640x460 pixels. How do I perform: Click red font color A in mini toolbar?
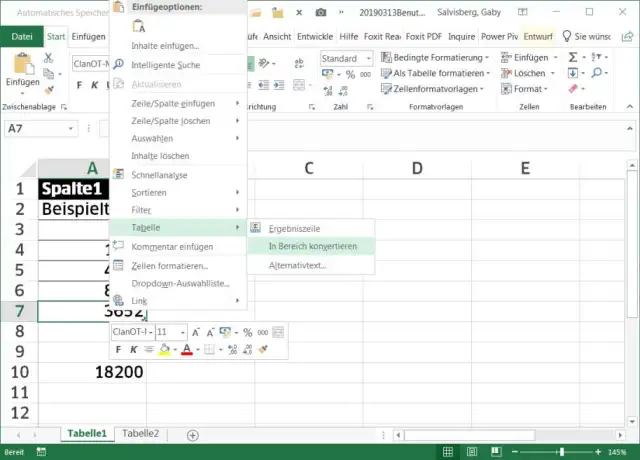pos(185,350)
